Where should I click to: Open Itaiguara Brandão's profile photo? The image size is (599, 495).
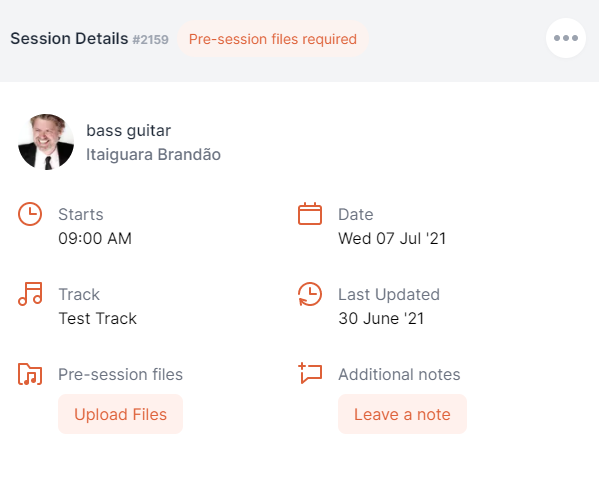click(46, 142)
